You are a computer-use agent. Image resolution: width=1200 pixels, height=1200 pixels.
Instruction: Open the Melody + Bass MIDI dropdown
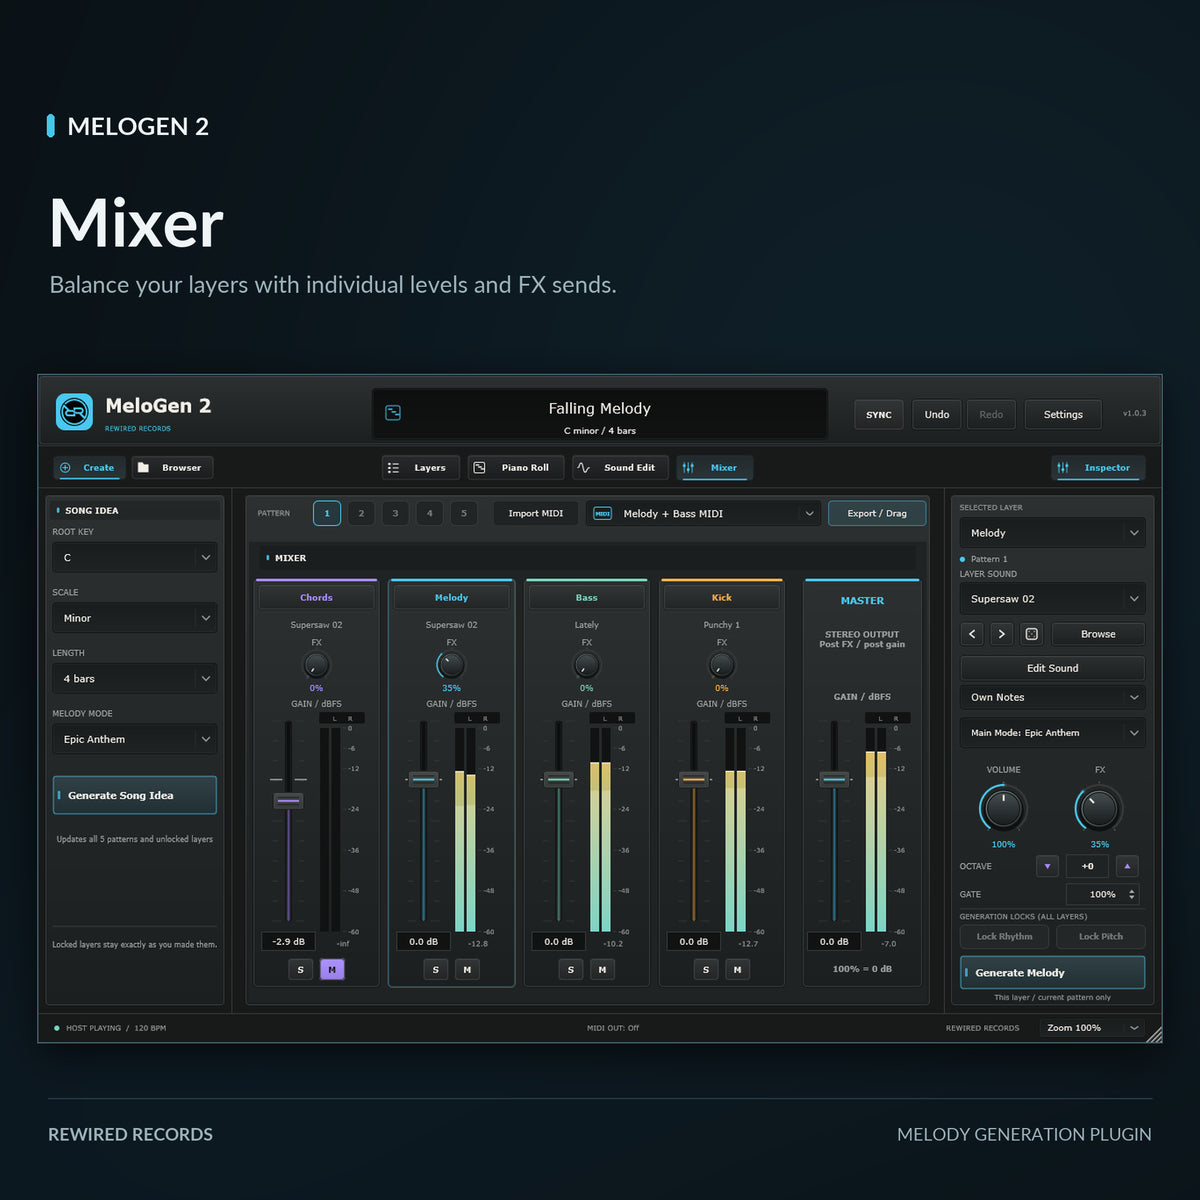pyautogui.click(x=704, y=513)
